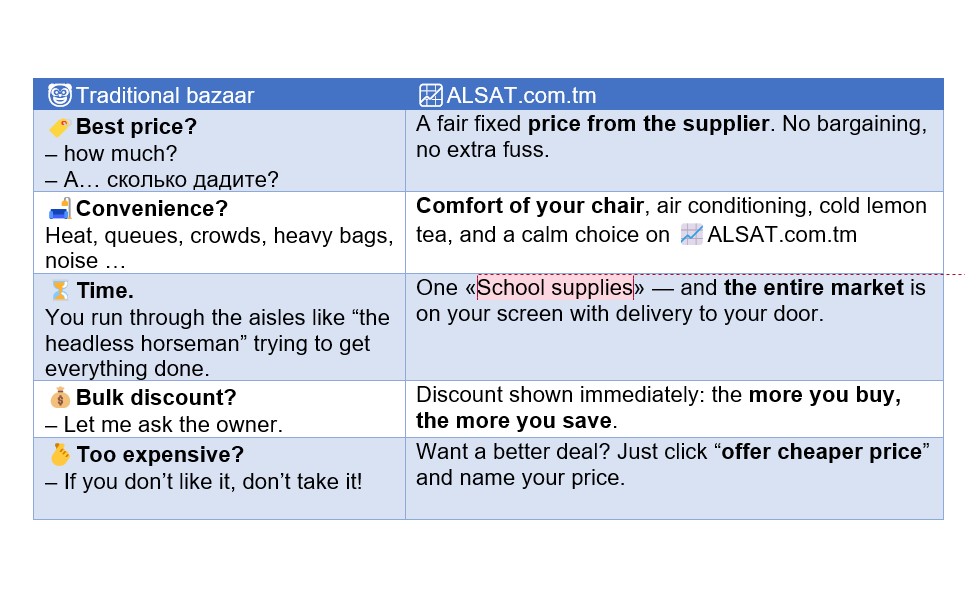Click the Traditional bazaar header cell
Screen dimensions: 980x603
tap(219, 95)
